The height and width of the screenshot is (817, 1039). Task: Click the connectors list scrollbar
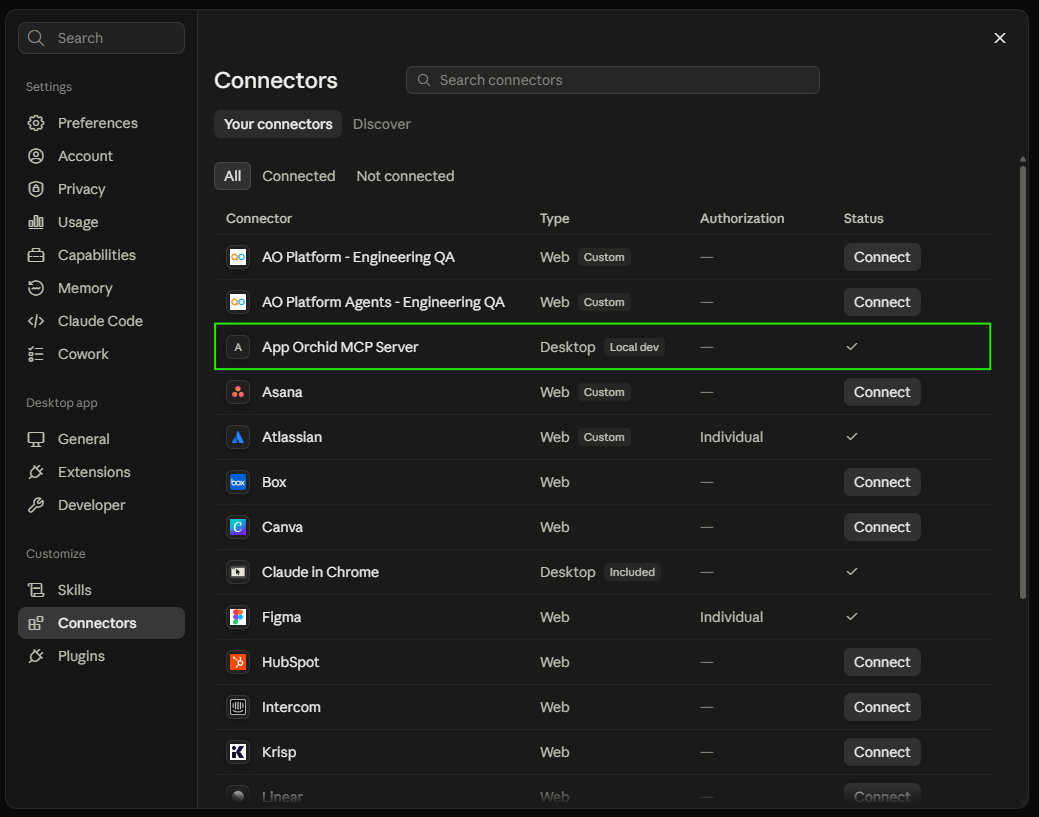click(x=1022, y=381)
